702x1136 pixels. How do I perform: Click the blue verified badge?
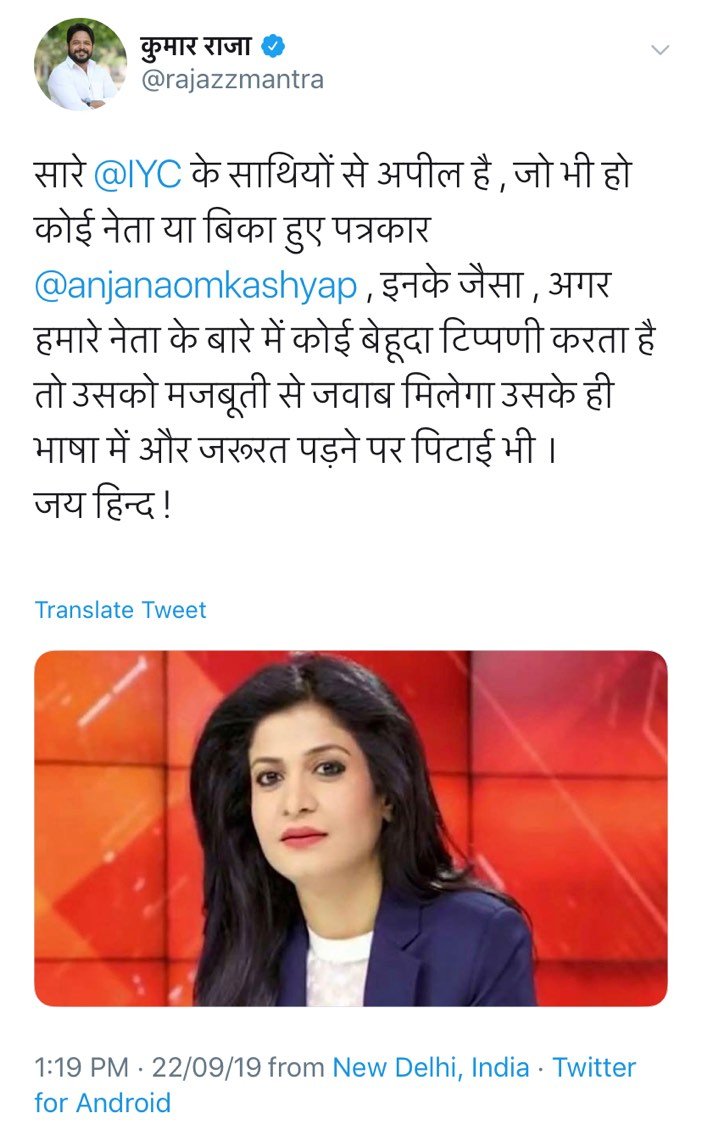(273, 46)
